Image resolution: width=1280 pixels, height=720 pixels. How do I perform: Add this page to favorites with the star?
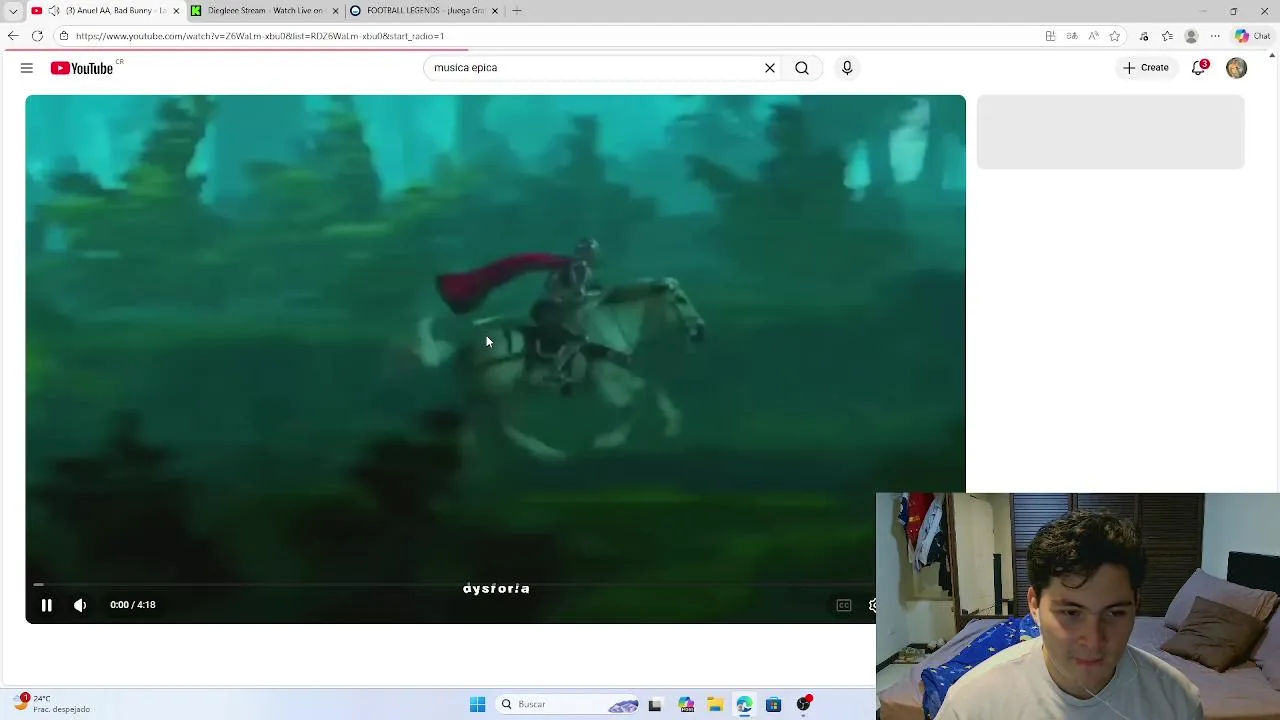[x=1115, y=36]
